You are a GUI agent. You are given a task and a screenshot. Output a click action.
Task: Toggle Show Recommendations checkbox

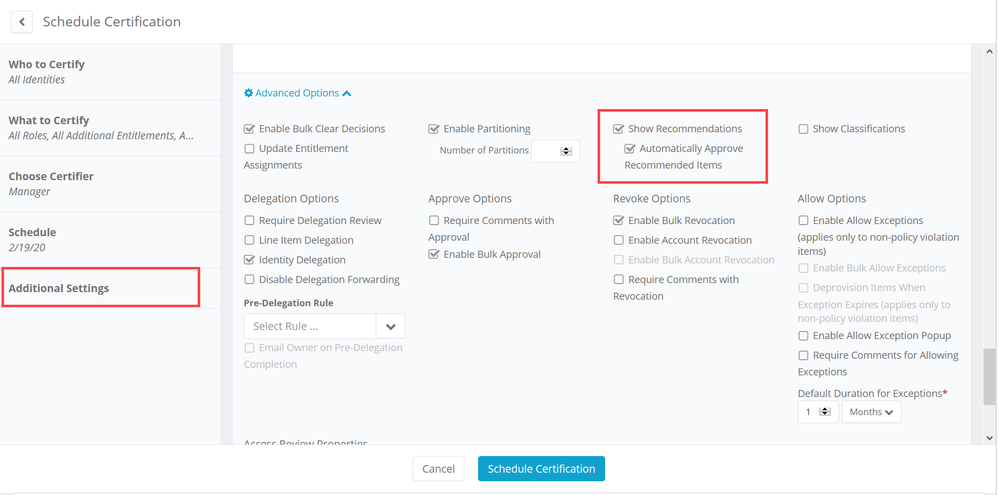619,129
